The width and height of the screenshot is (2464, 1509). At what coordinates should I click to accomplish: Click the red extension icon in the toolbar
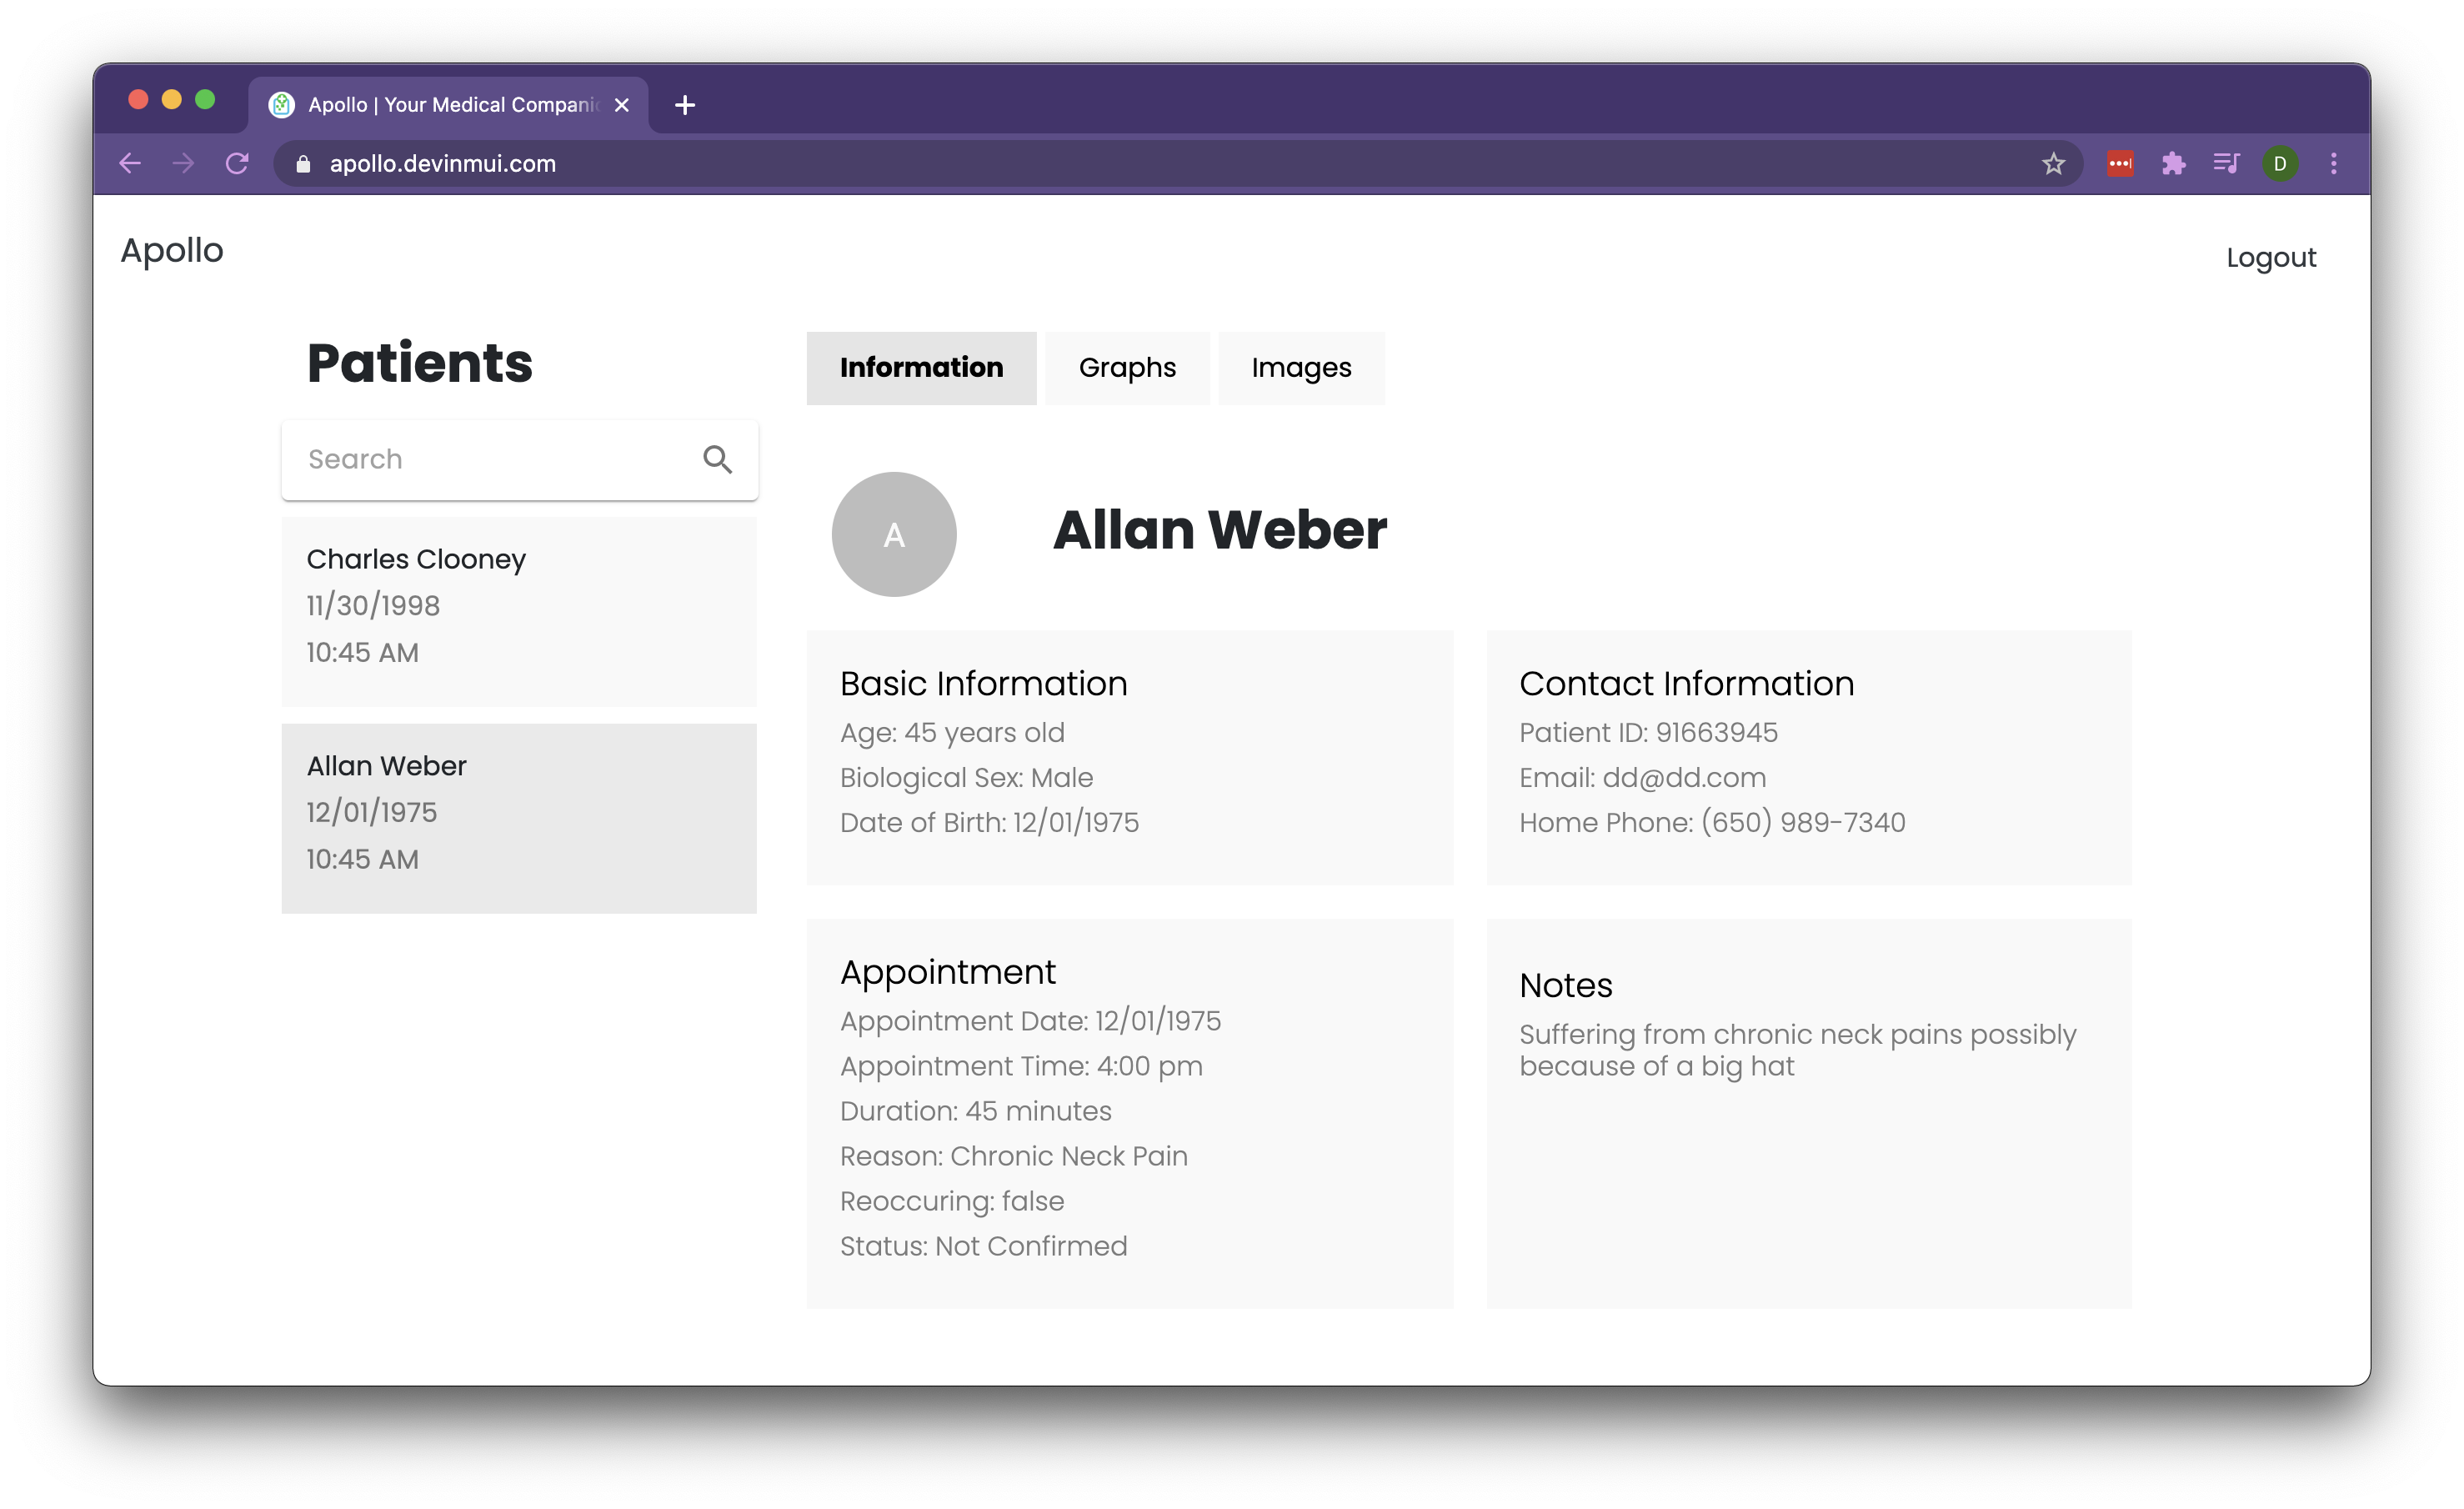pos(2120,163)
